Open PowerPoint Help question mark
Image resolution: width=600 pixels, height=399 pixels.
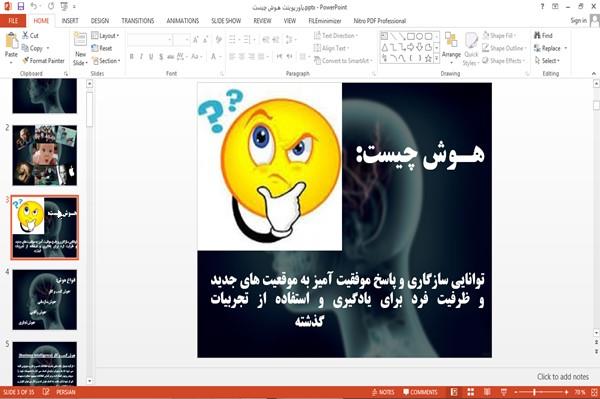tap(542, 7)
